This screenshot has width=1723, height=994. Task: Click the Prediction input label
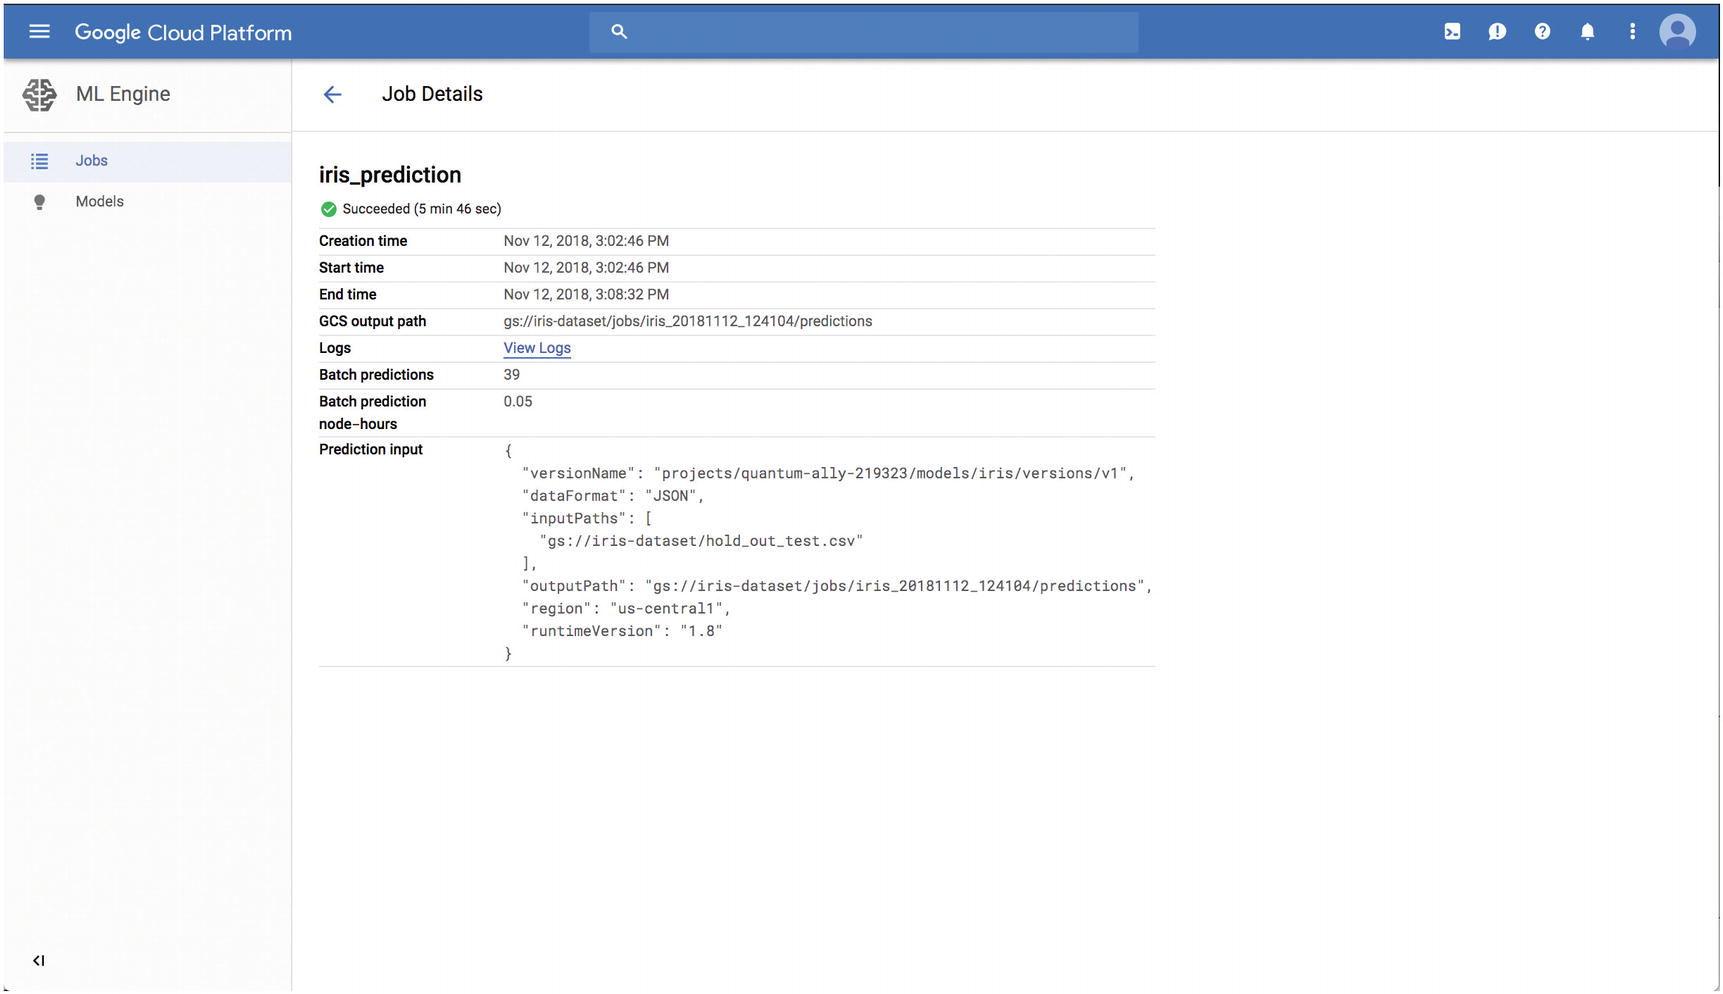tap(371, 450)
